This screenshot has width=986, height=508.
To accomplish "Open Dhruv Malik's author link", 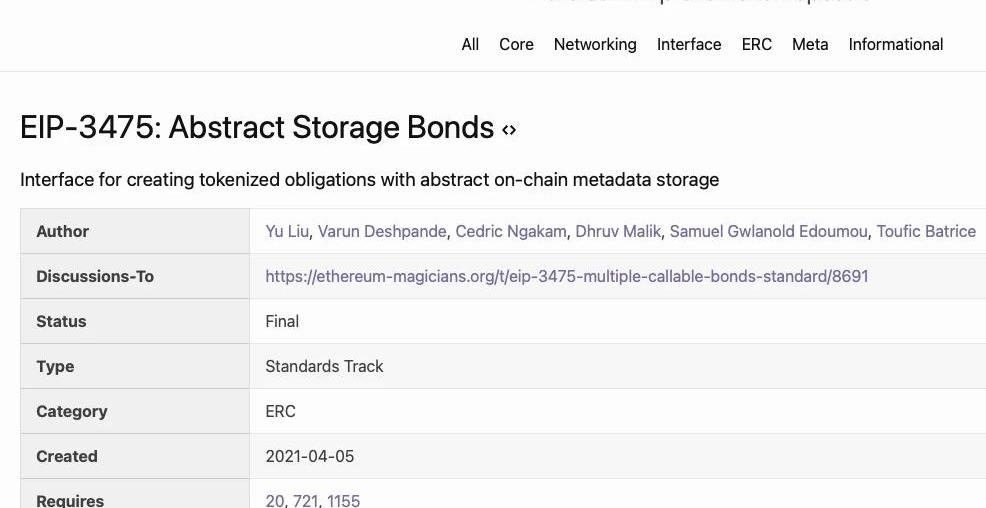I will [x=618, y=231].
